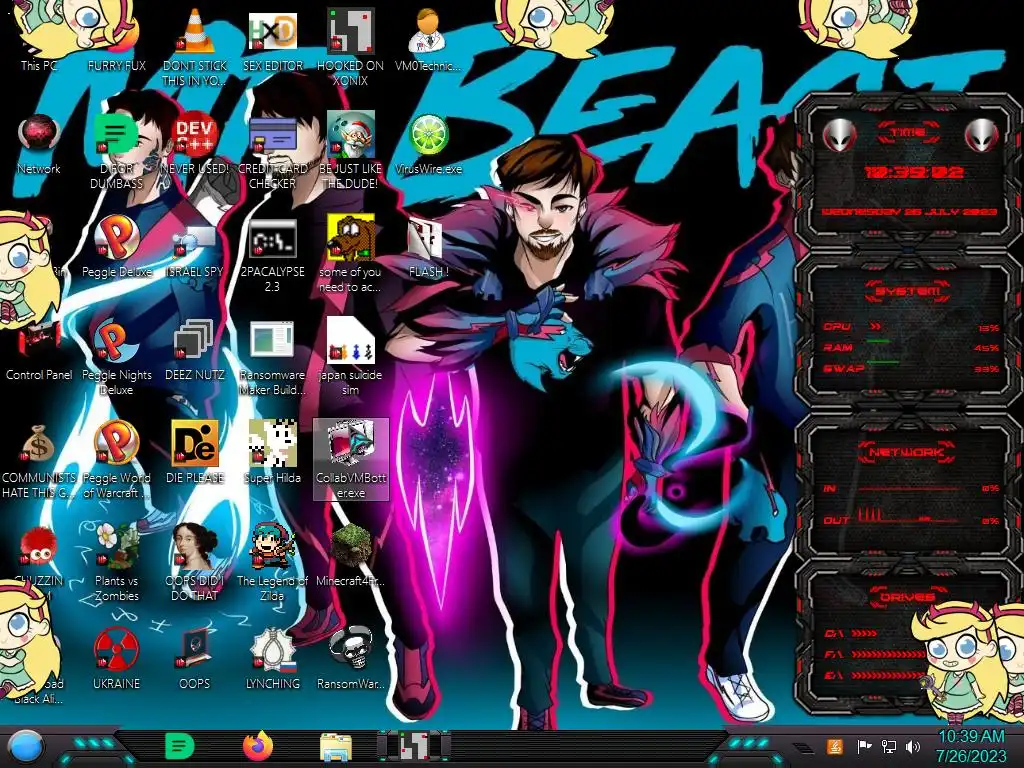Launch Firefox from the taskbar
Screen dimensions: 1024x768
(258, 746)
